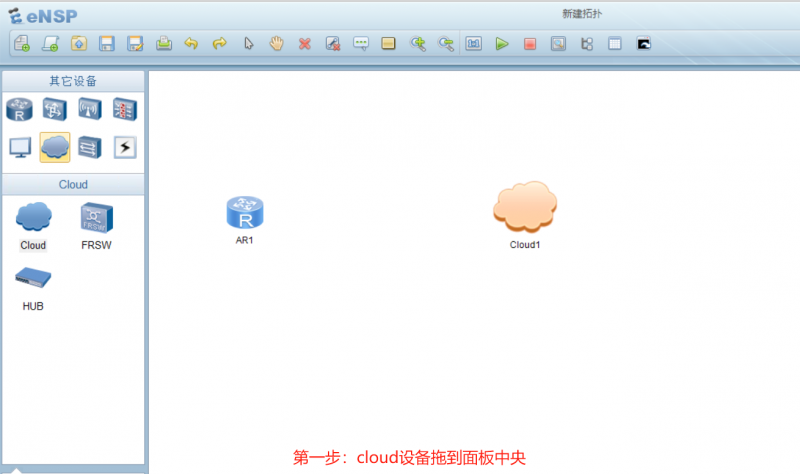Select the Firewall device category
800x474 pixels.
click(124, 109)
